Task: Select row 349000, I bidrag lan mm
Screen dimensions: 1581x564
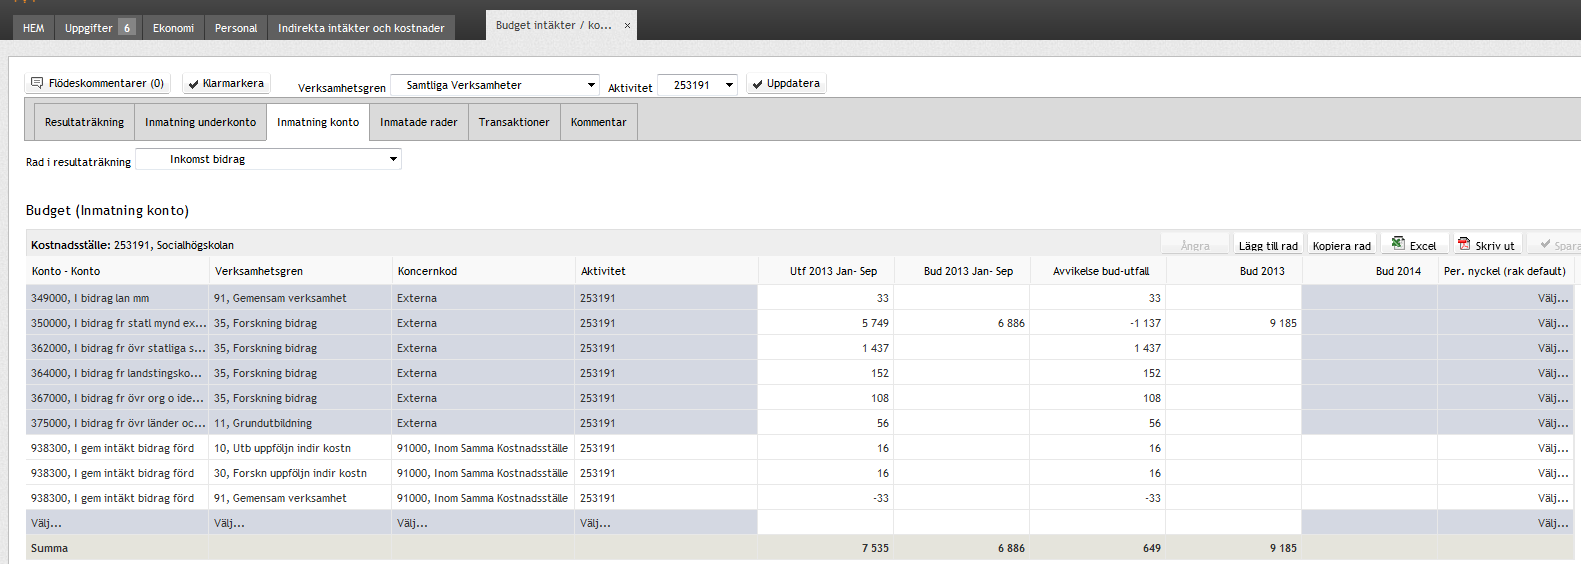Action: point(117,298)
